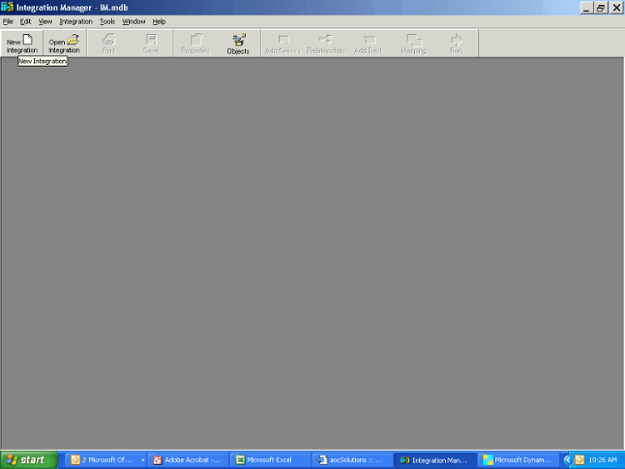Click the Open Integration toolbar icon
The height and width of the screenshot is (469, 625).
[64, 43]
